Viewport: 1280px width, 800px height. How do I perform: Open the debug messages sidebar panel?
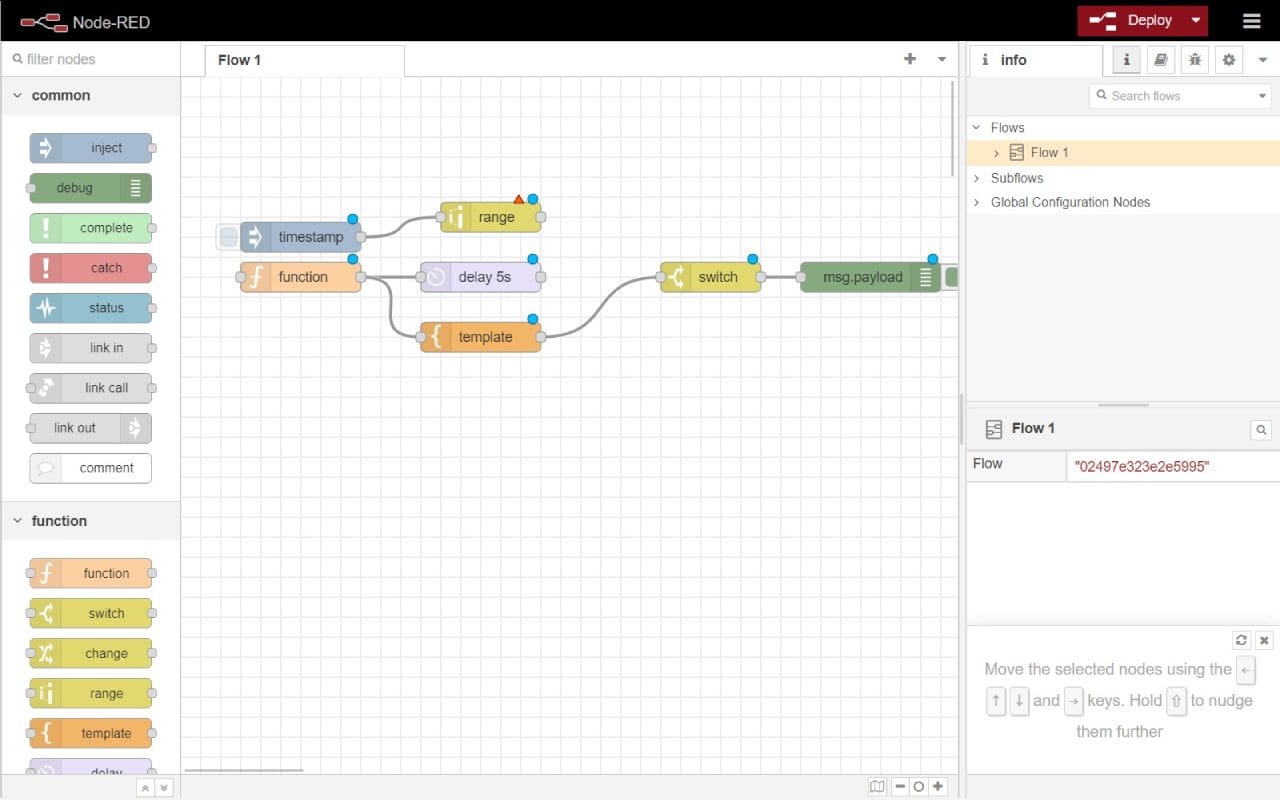tap(1194, 59)
